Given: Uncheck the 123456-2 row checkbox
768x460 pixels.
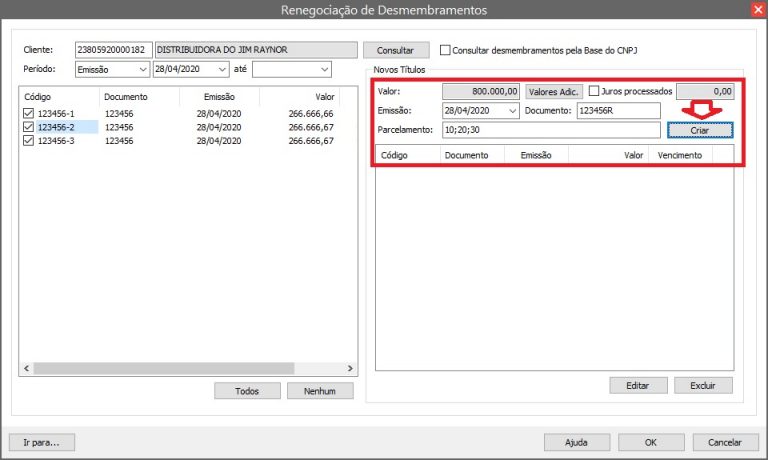Looking at the screenshot, I should point(28,127).
